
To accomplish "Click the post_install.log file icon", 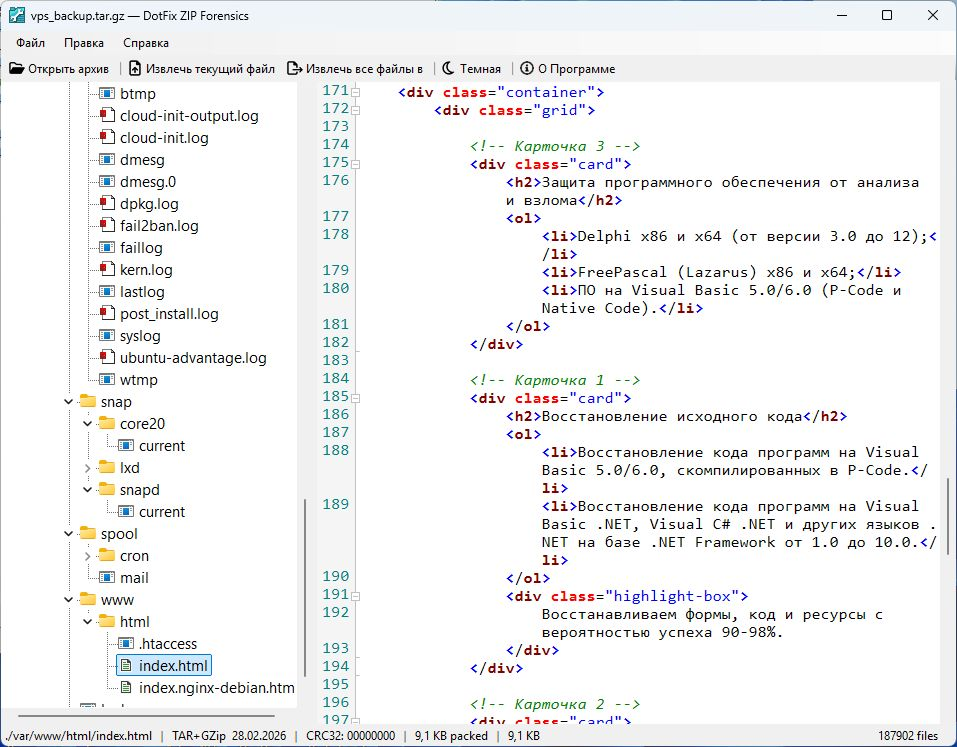I will click(x=107, y=313).
